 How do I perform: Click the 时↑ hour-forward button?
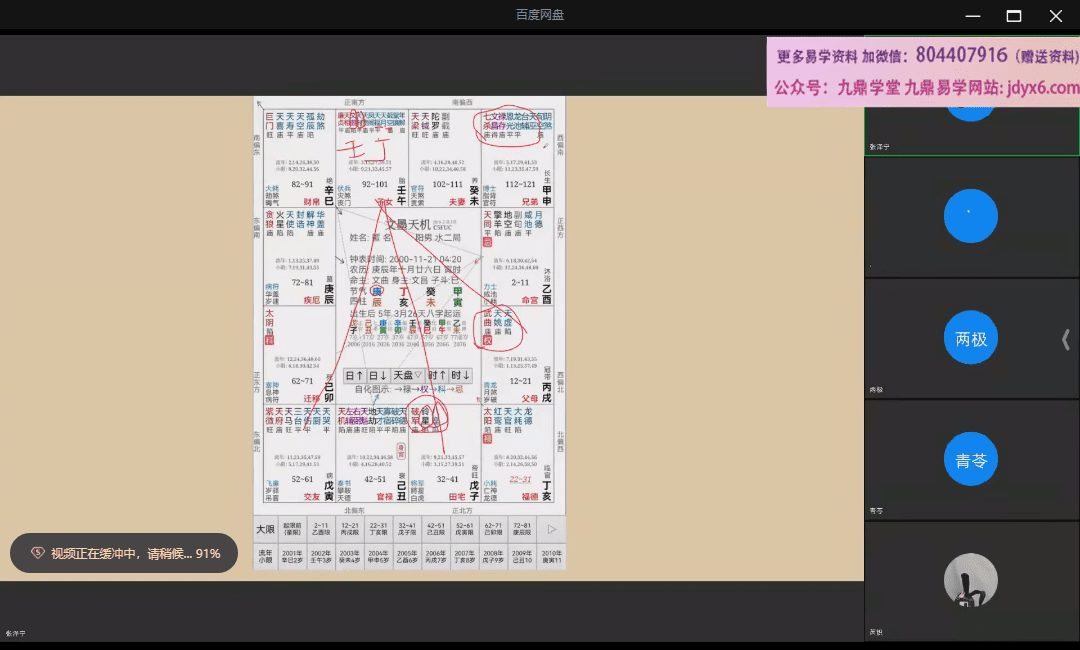point(436,375)
